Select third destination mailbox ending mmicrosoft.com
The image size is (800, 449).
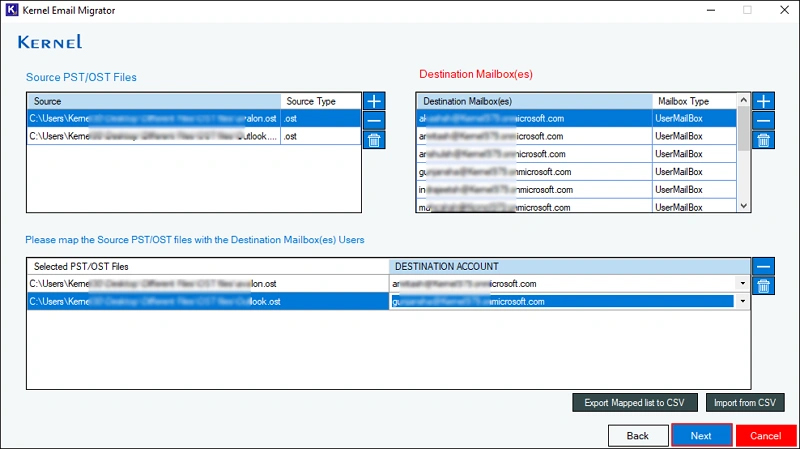tap(534, 154)
